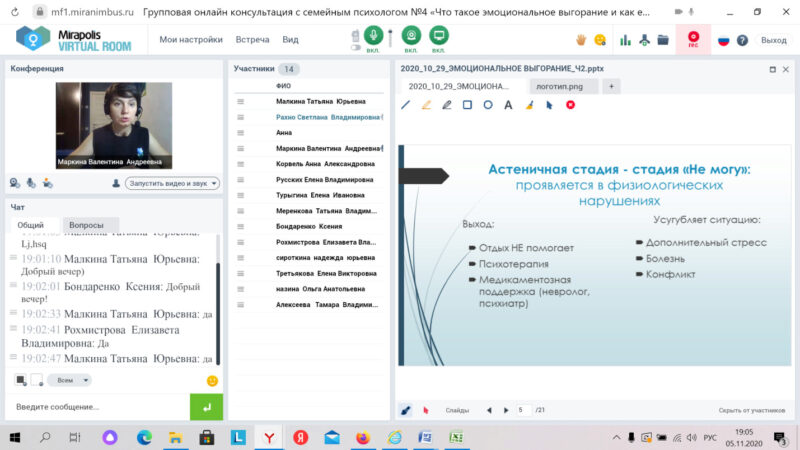Click Скрыть от участников link
Image resolution: width=800 pixels, height=450 pixels.
click(x=752, y=410)
